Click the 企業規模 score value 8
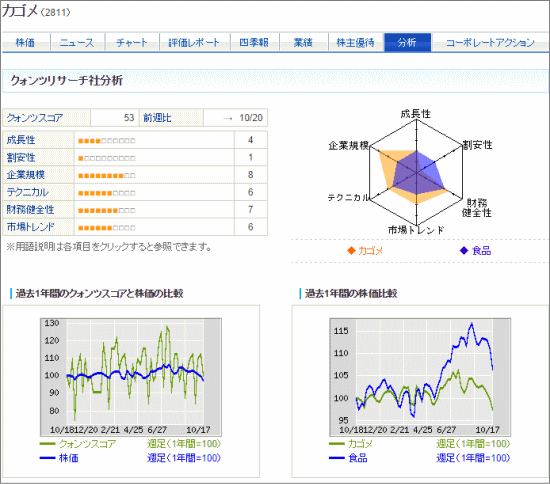Viewport: 550px width, 484px height. click(x=250, y=175)
